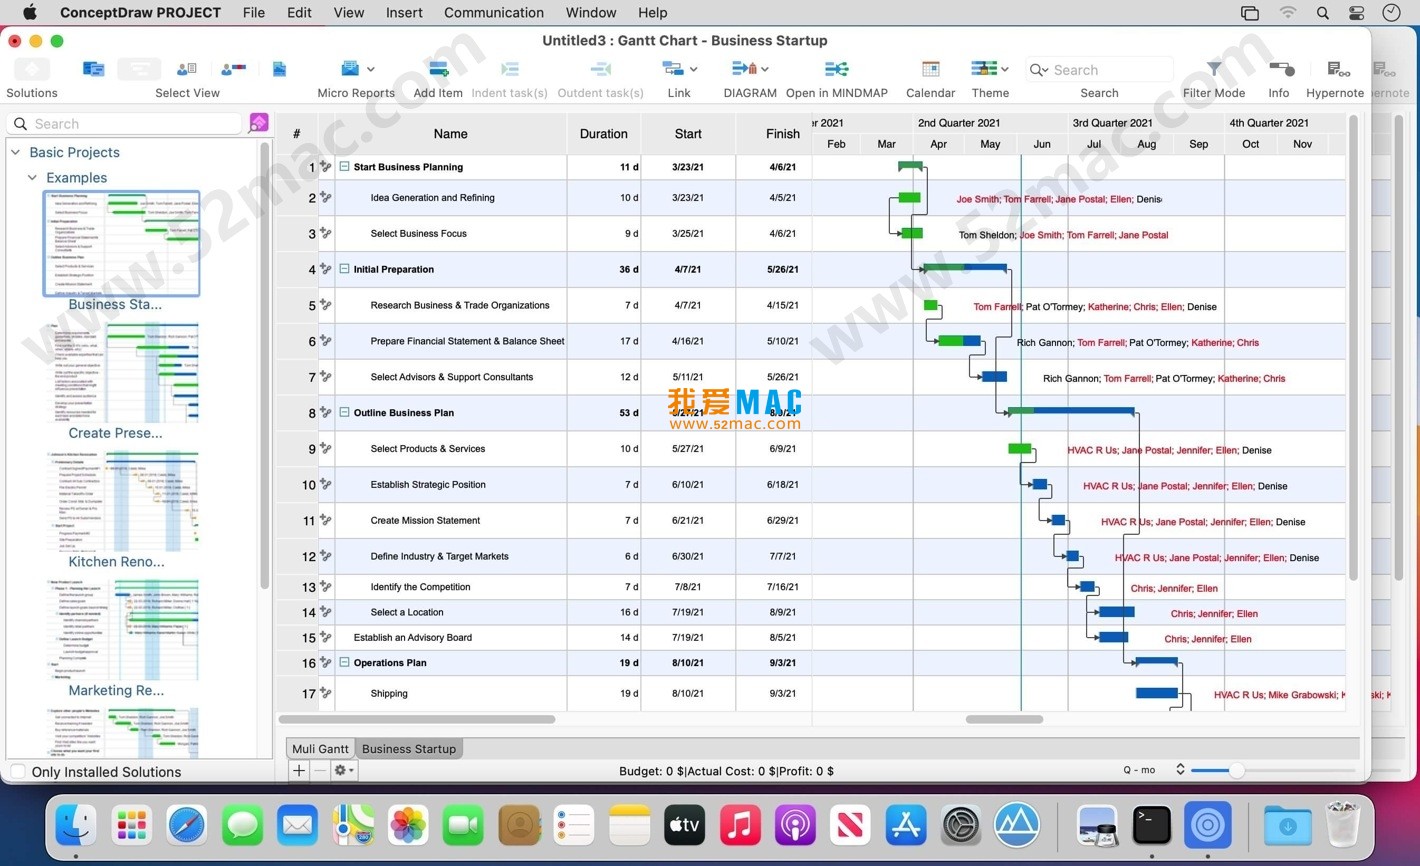Switch to the Muli Gantt tab
The height and width of the screenshot is (866, 1420).
(x=320, y=748)
